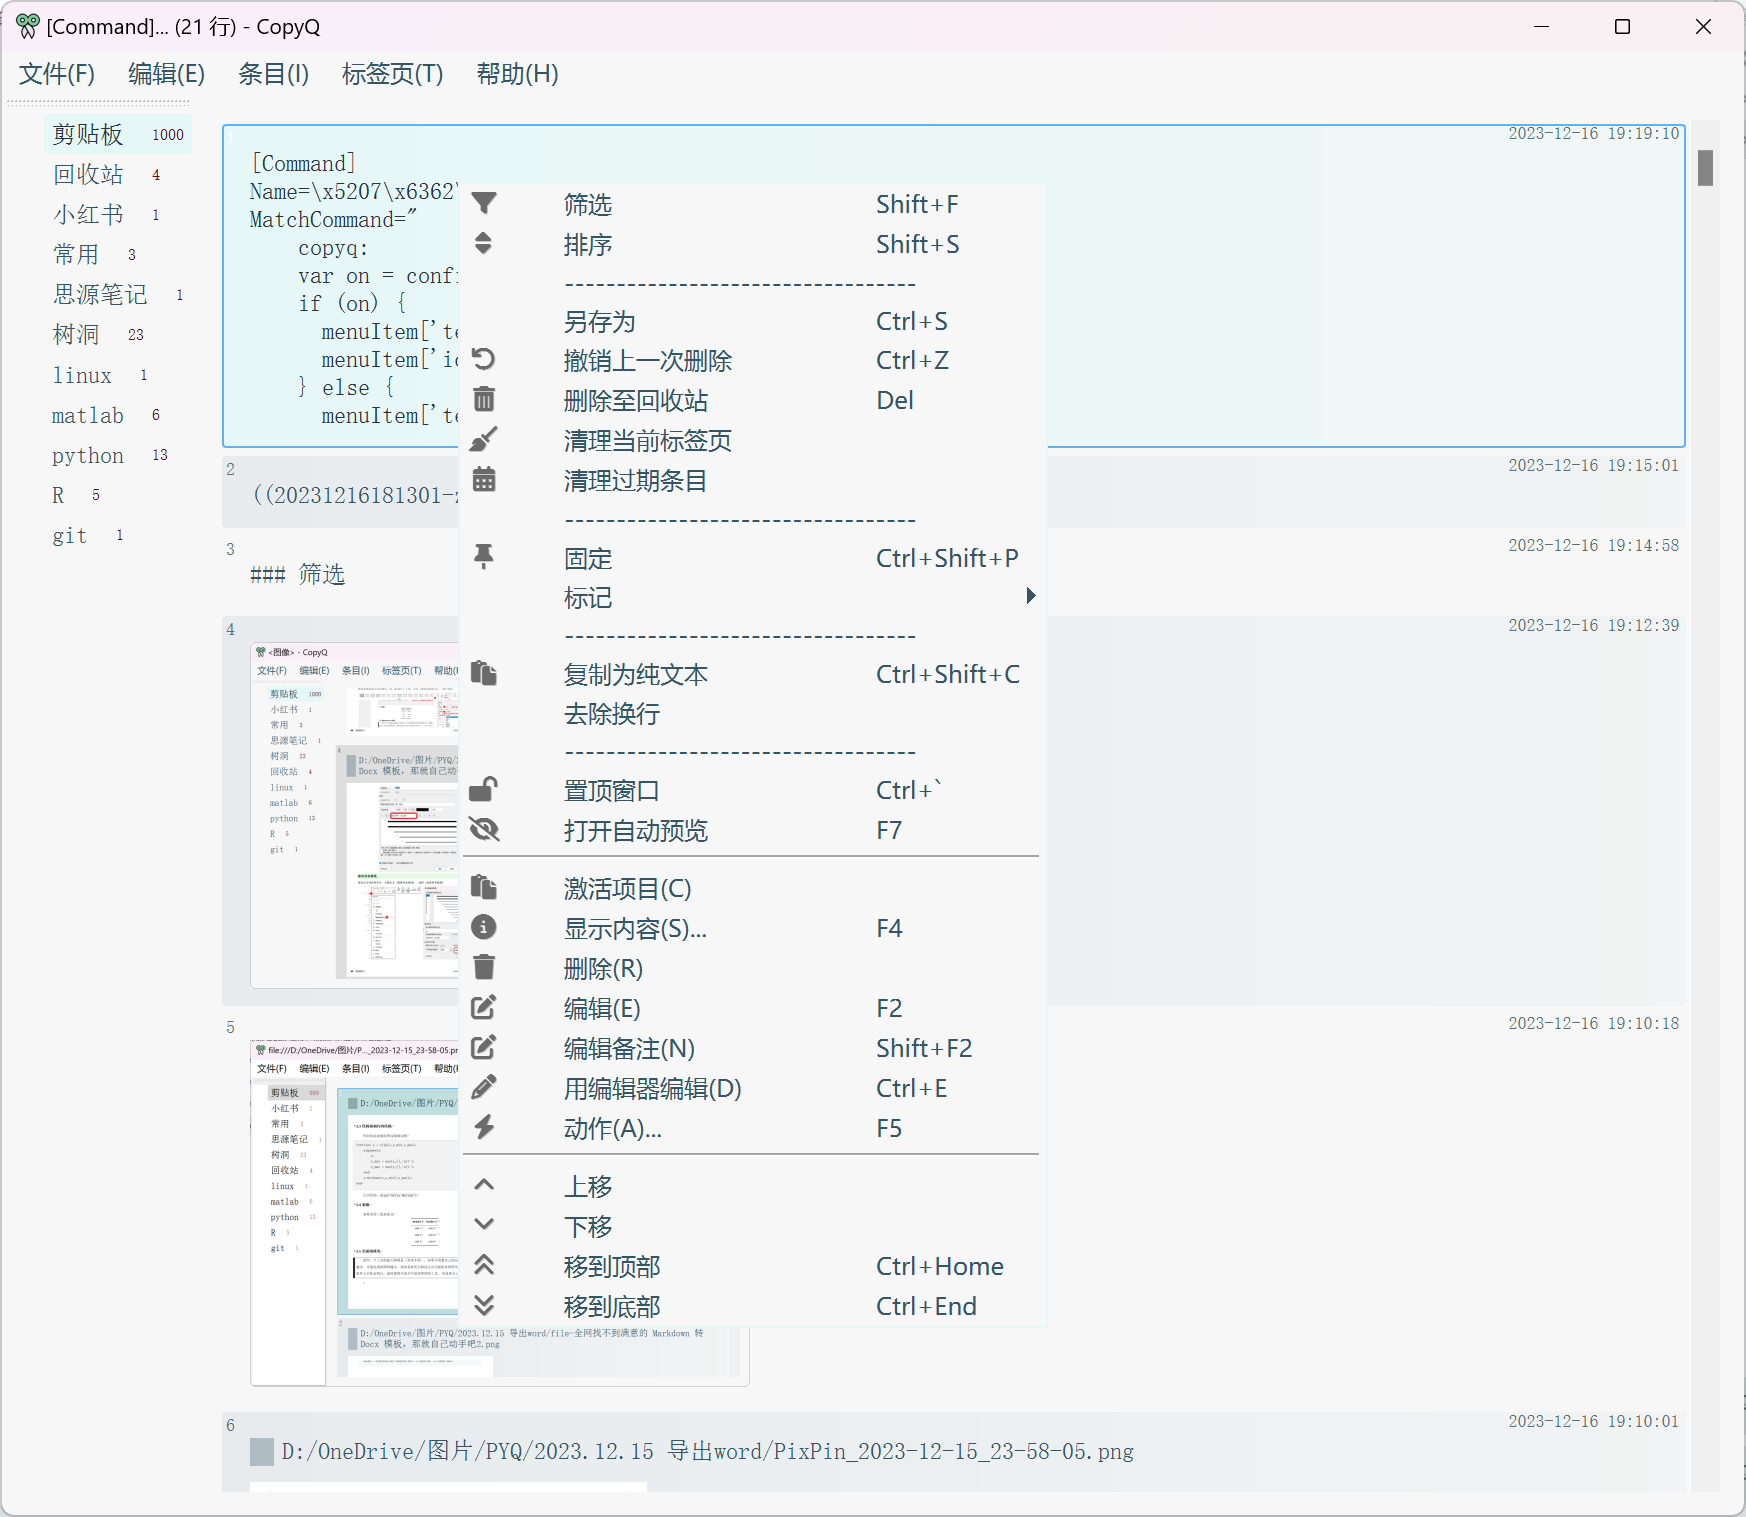Viewport: 1746px width, 1517px height.
Task: Open the 文件(F) menu
Action: [x=56, y=73]
